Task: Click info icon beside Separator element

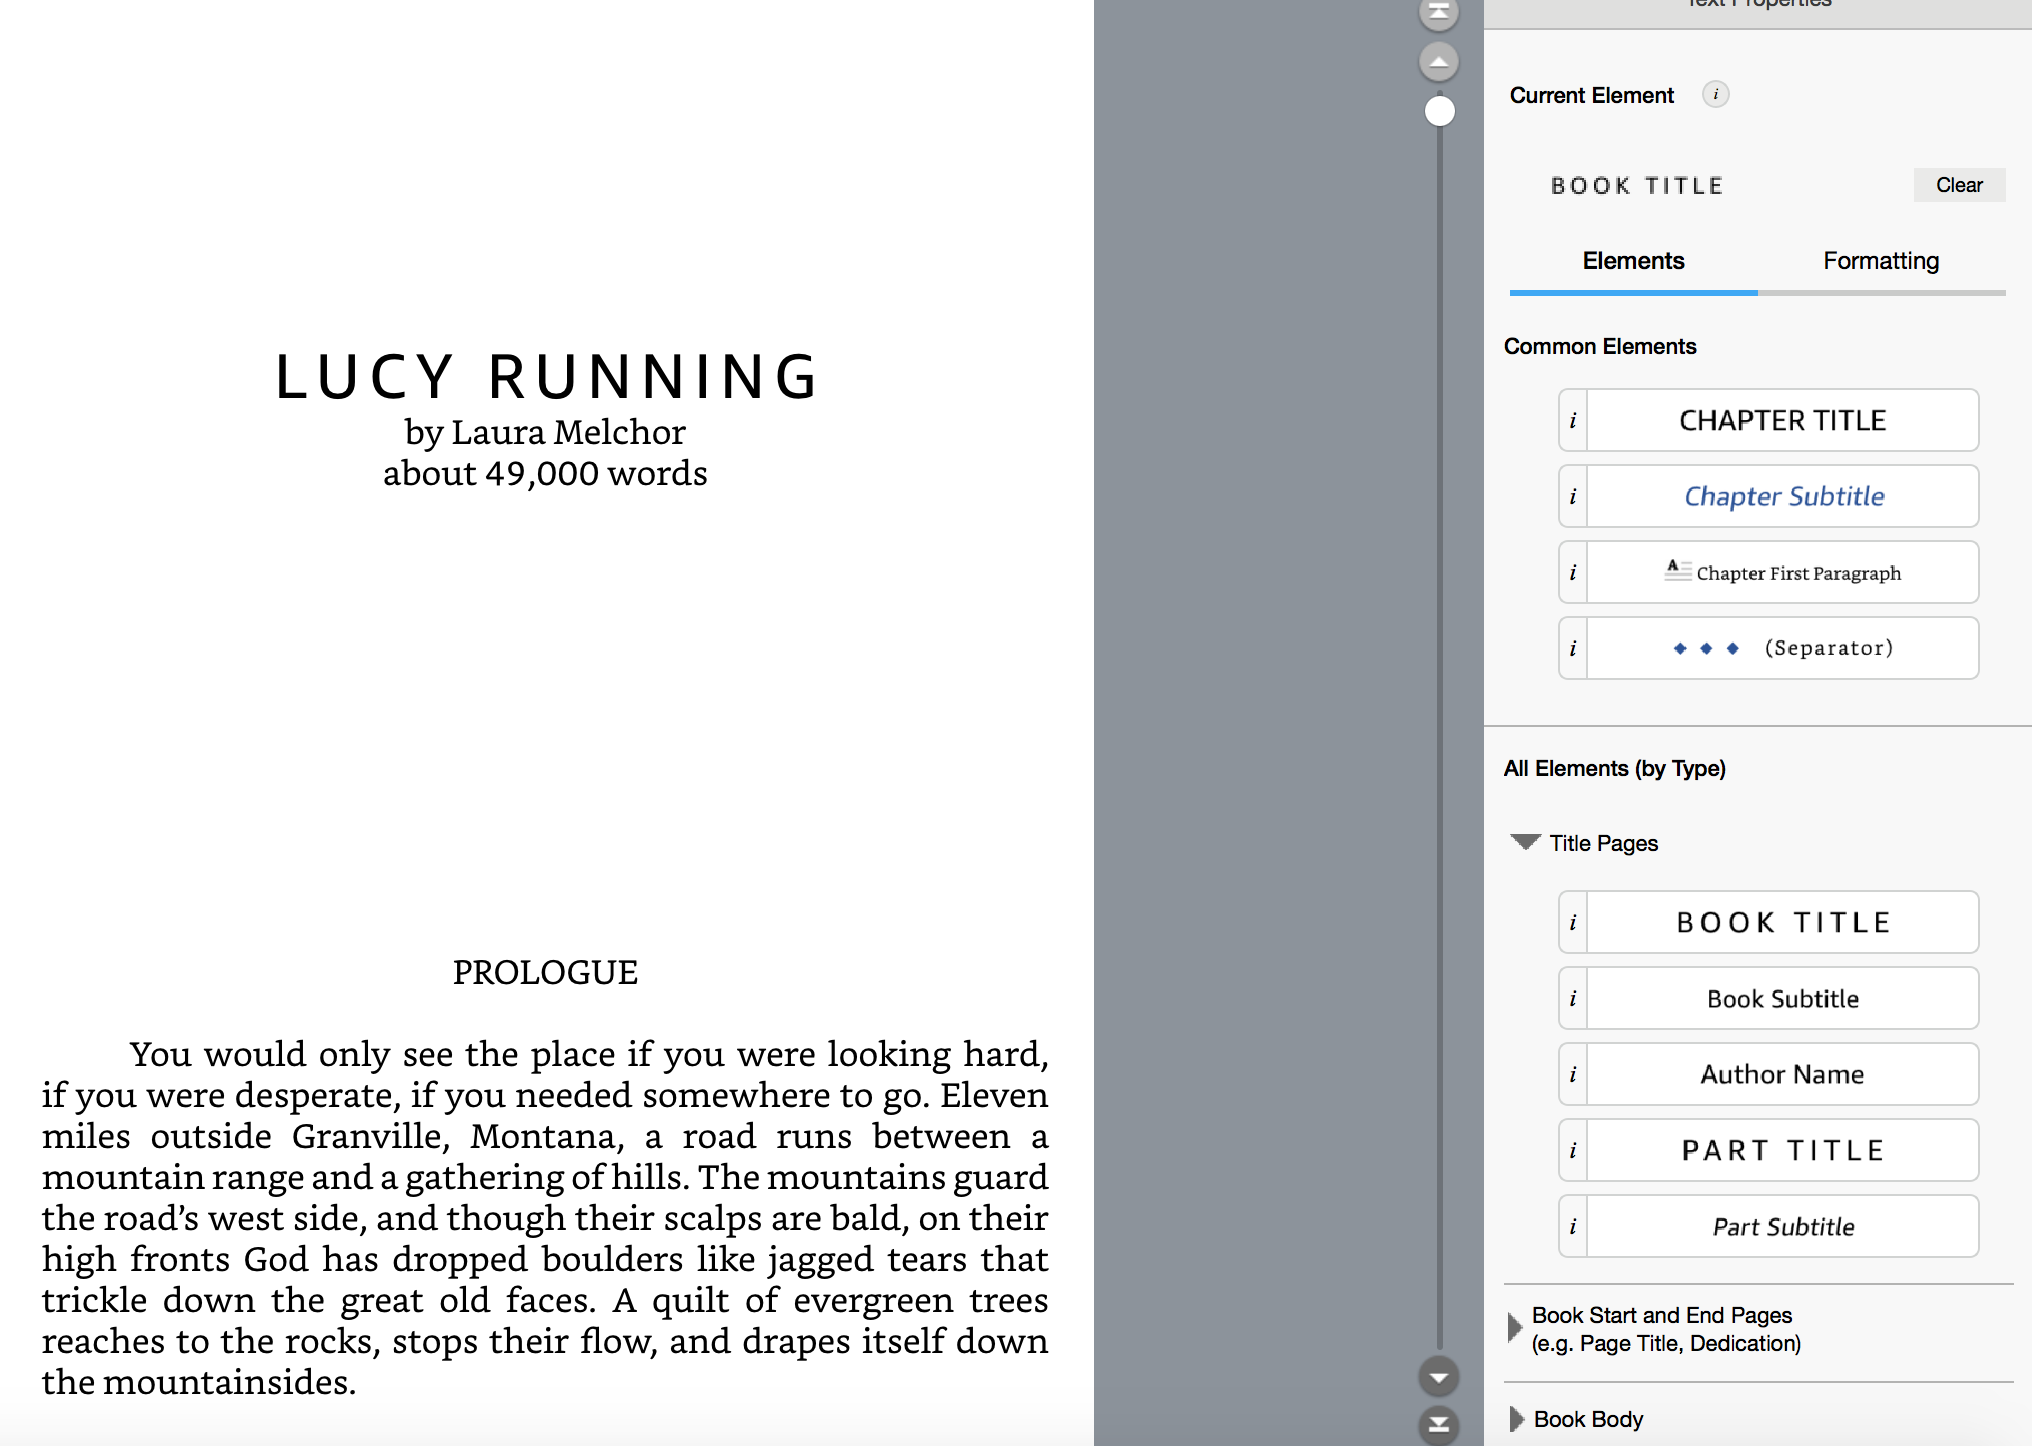Action: click(1573, 649)
